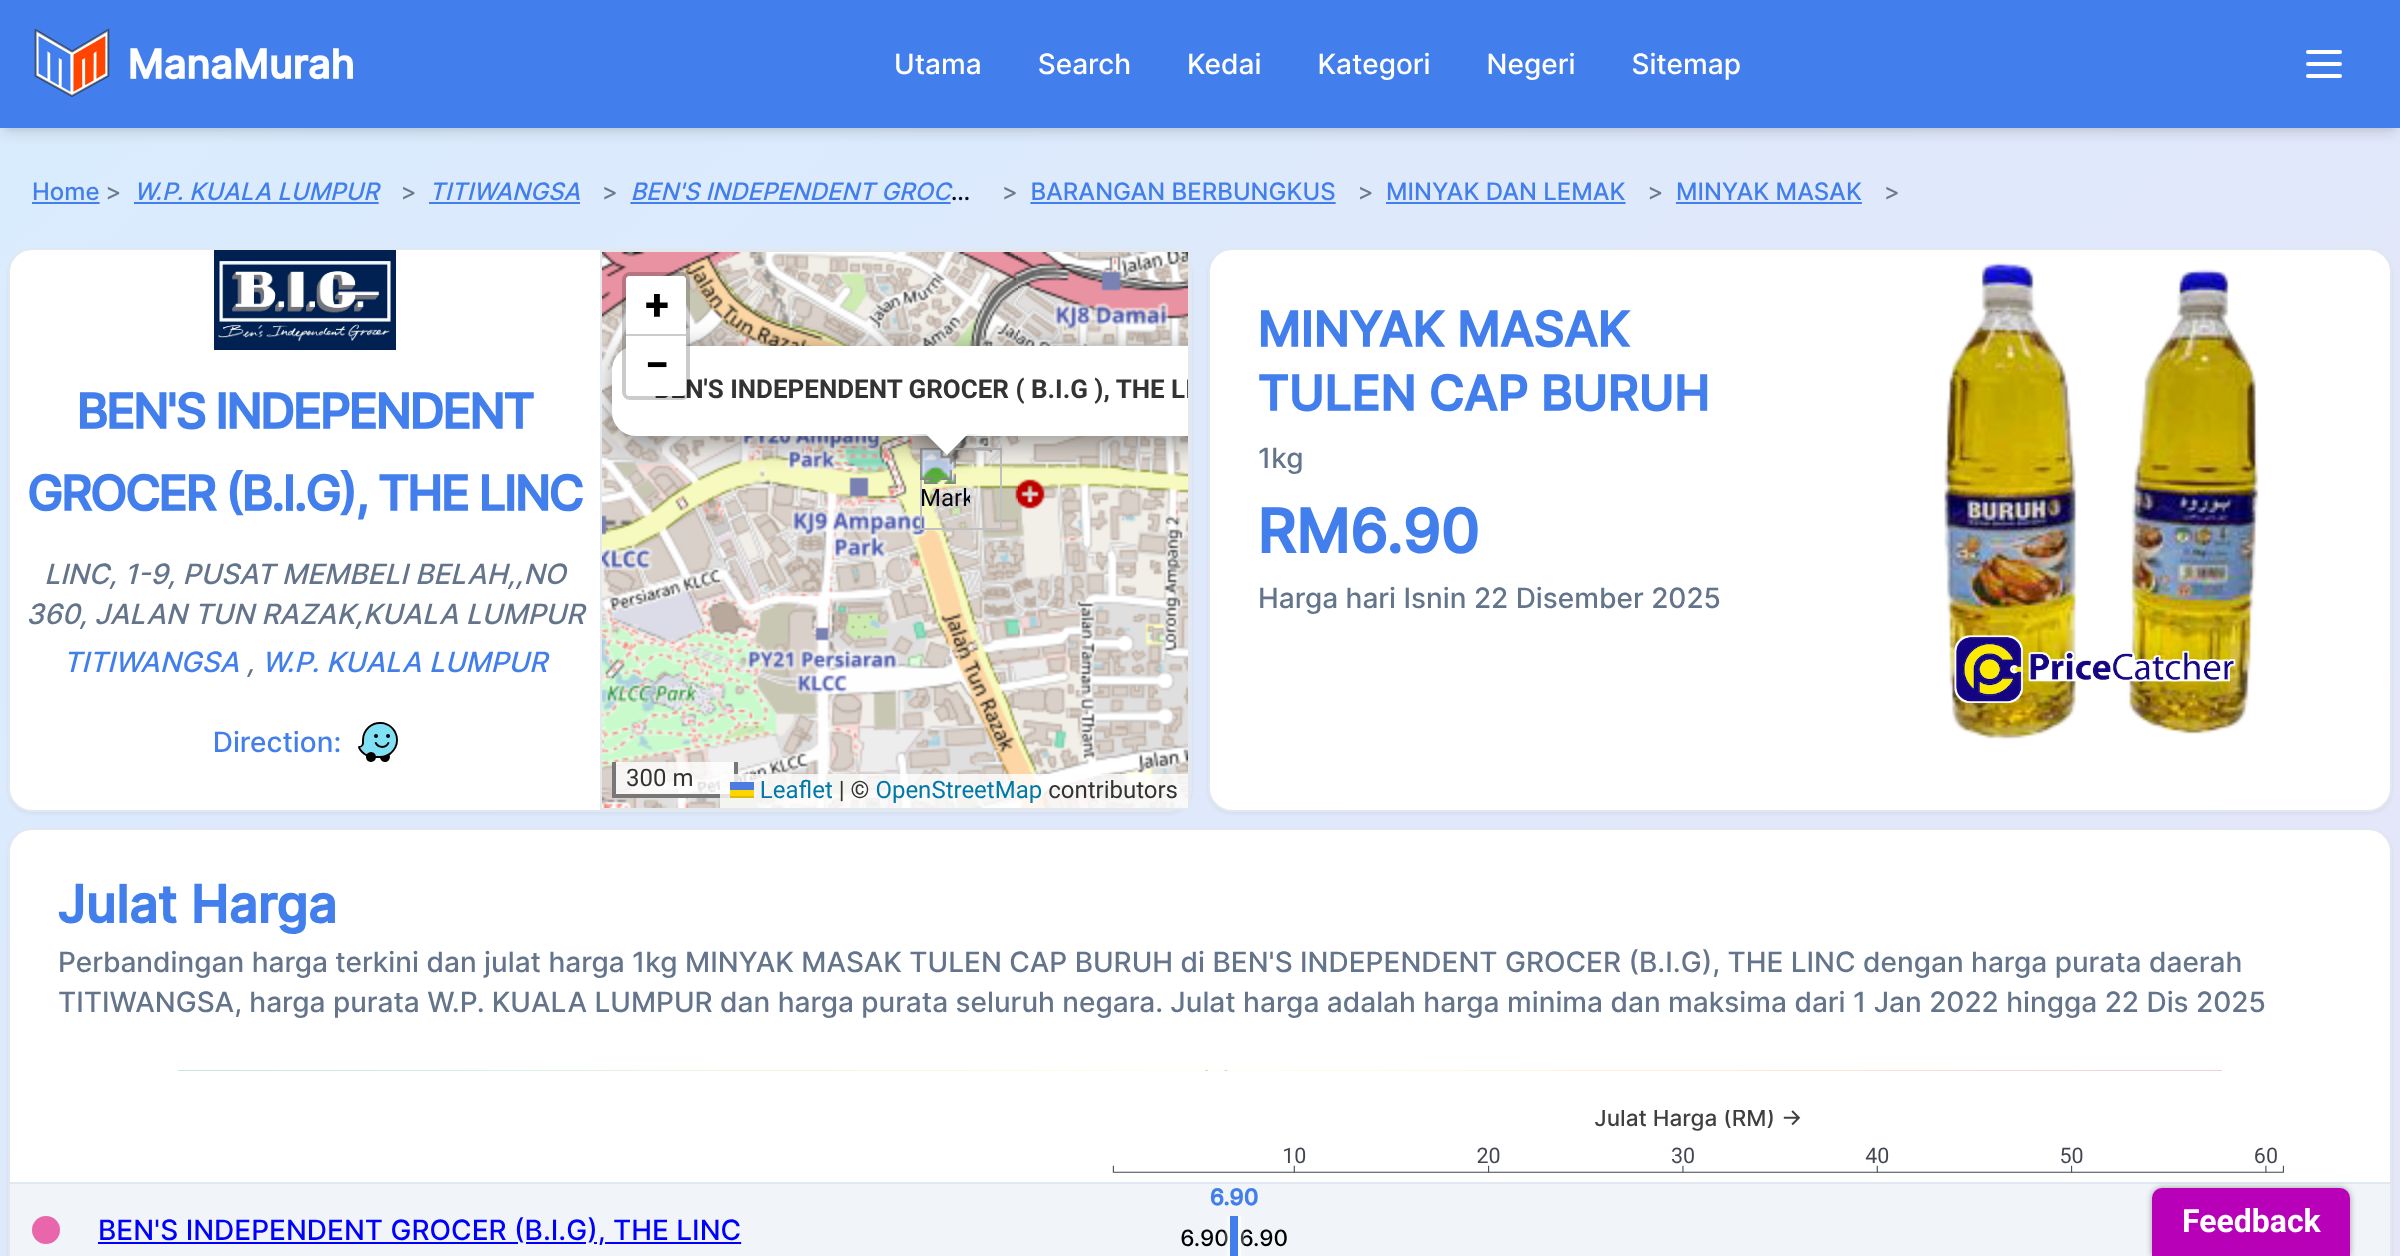Click the cooking oil product image
Screen dimensions: 2400x1256
pos(2098,500)
